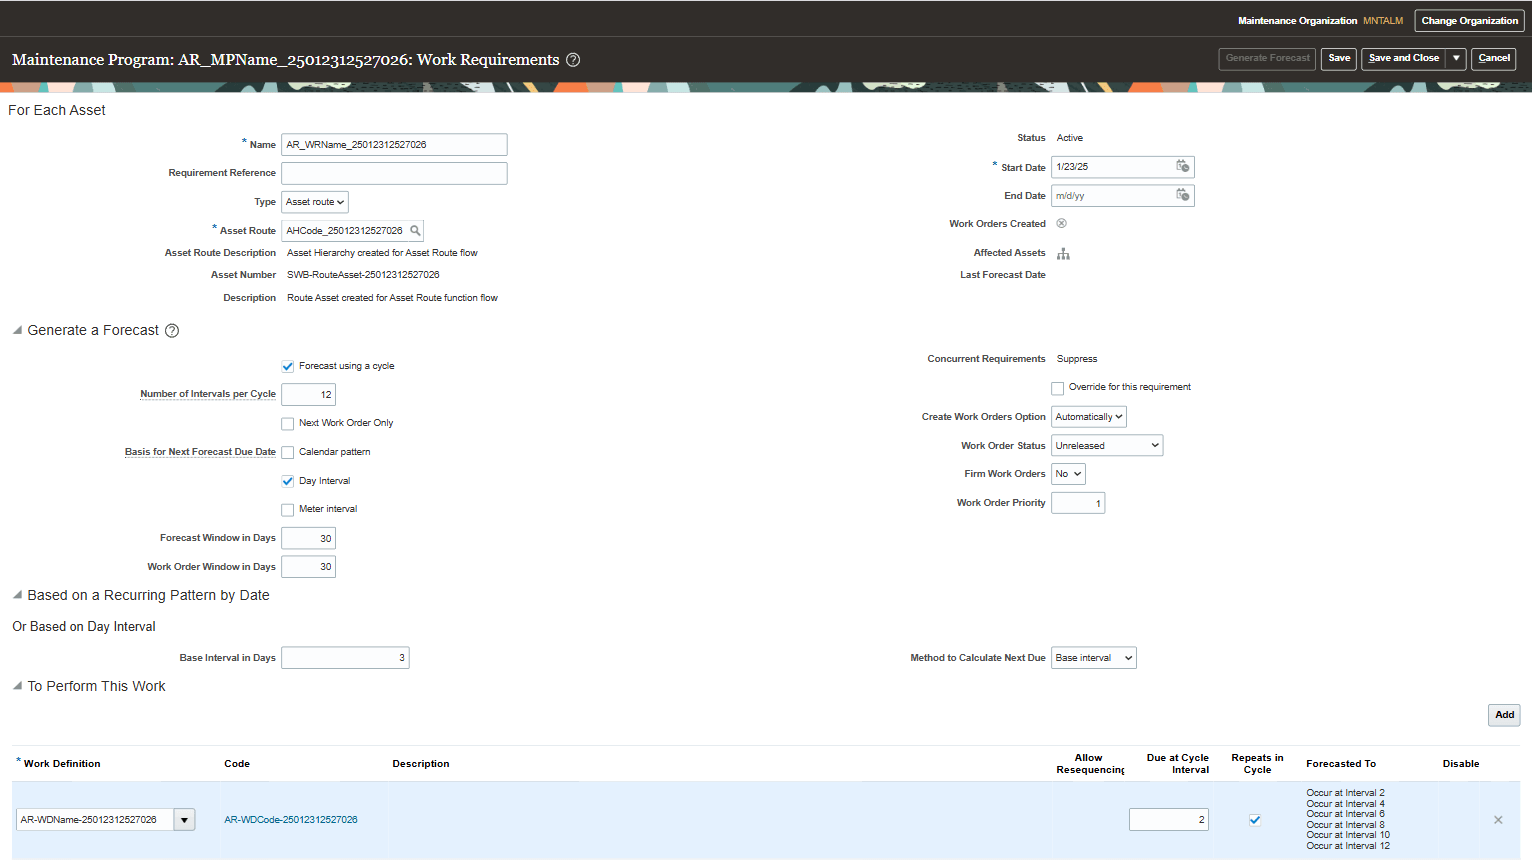The height and width of the screenshot is (862, 1532).
Task: Collapse the To Perform This Work section
Action: (16, 686)
